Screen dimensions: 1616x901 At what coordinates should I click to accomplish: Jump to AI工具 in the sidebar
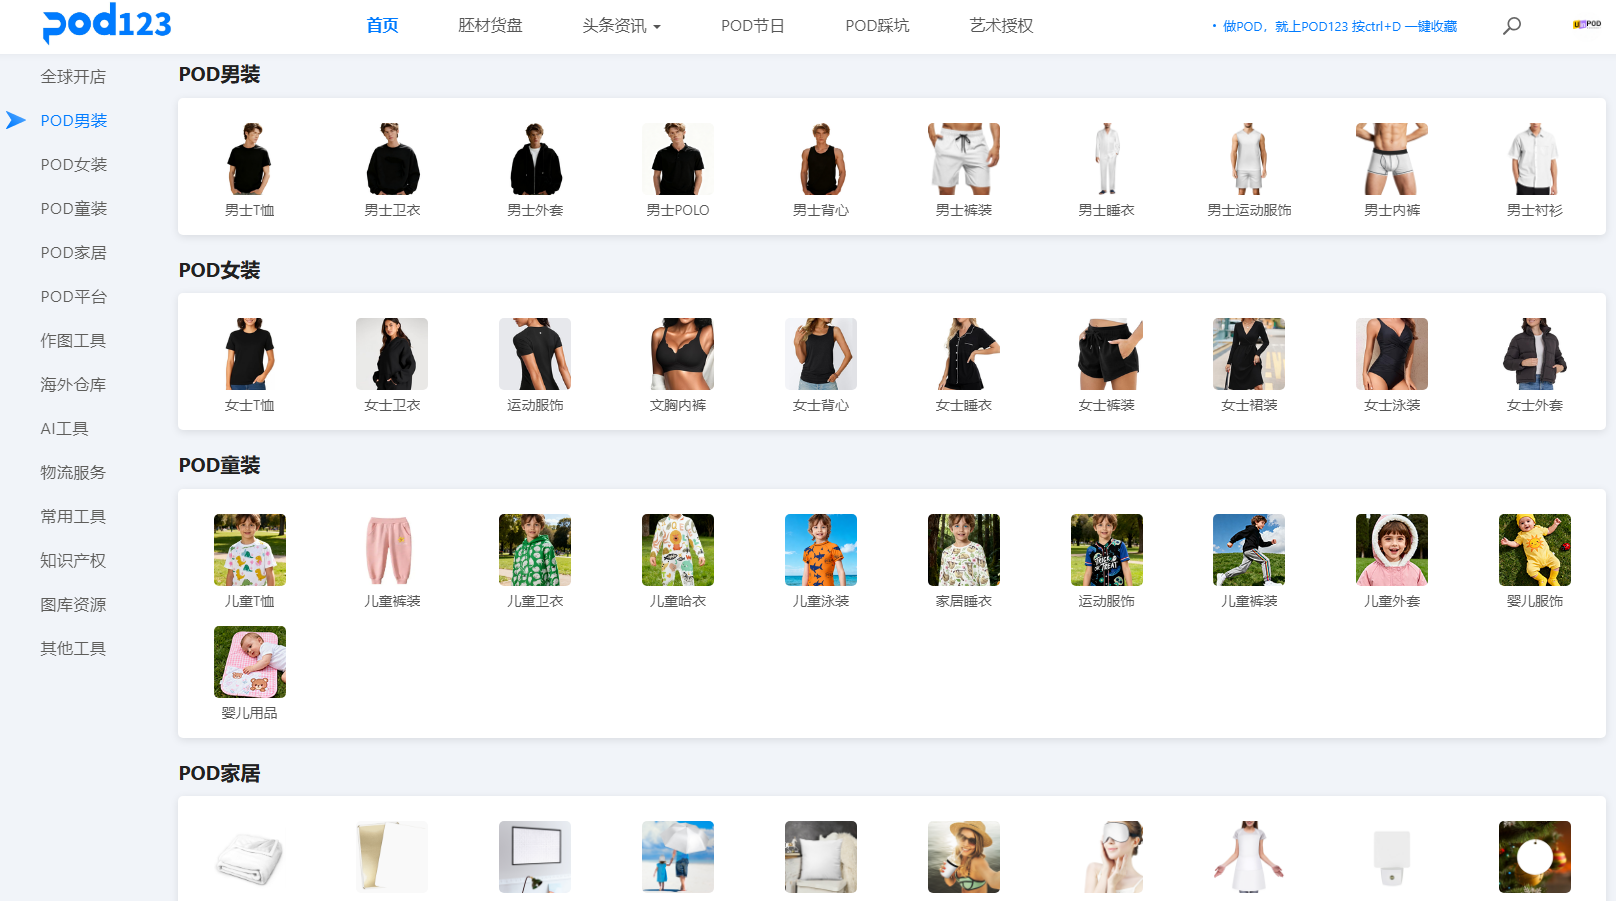[64, 429]
